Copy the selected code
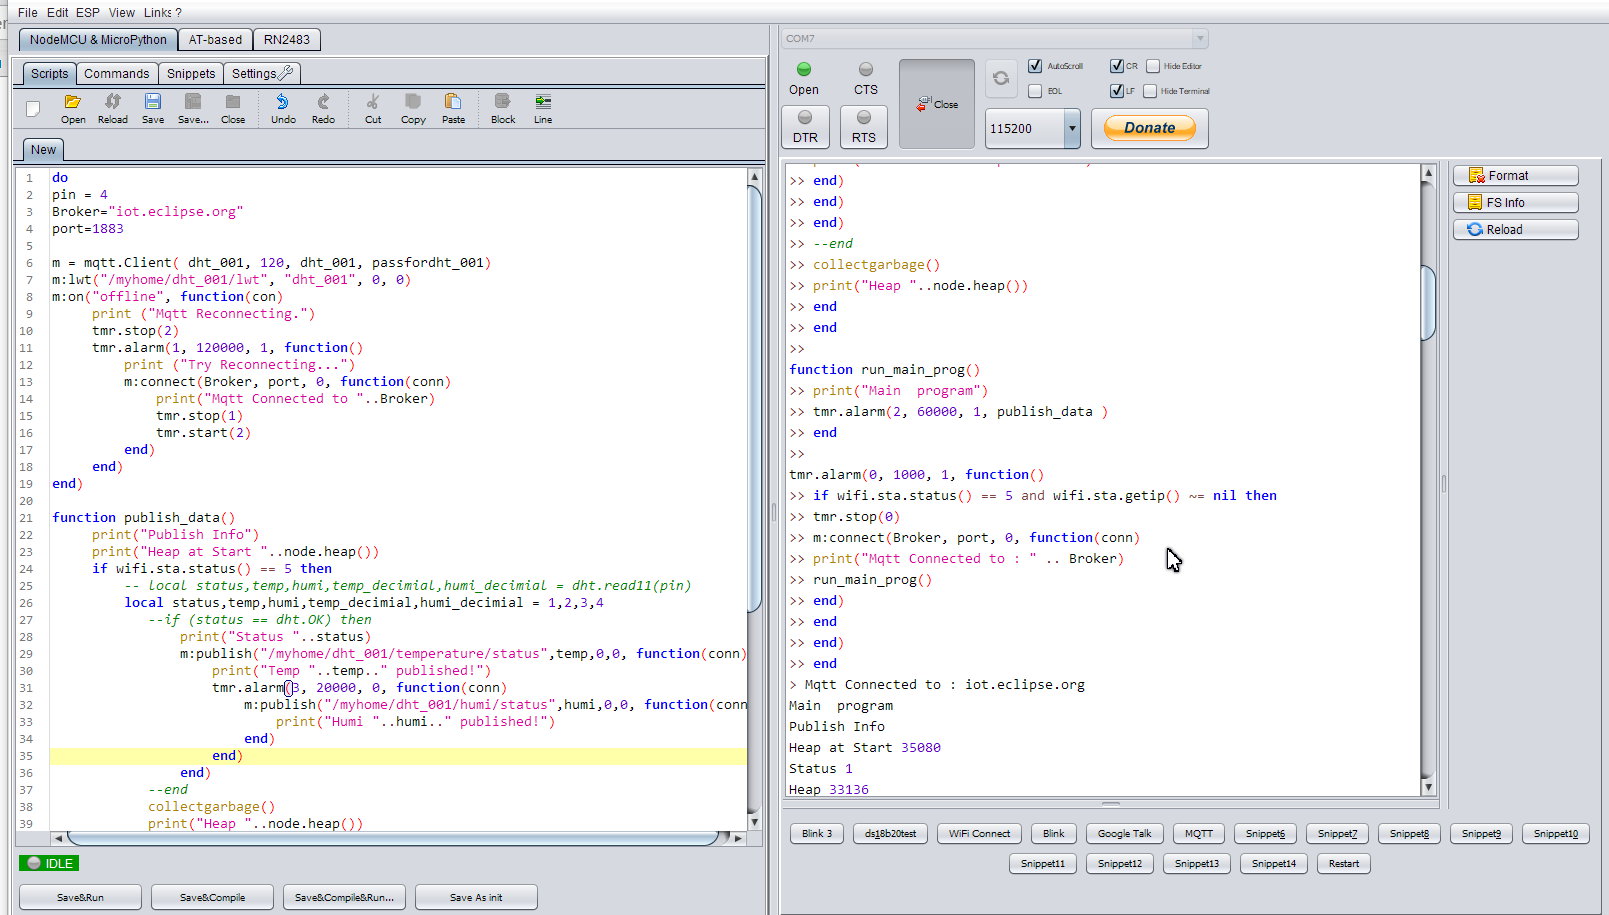The width and height of the screenshot is (1609, 915). pyautogui.click(x=413, y=108)
